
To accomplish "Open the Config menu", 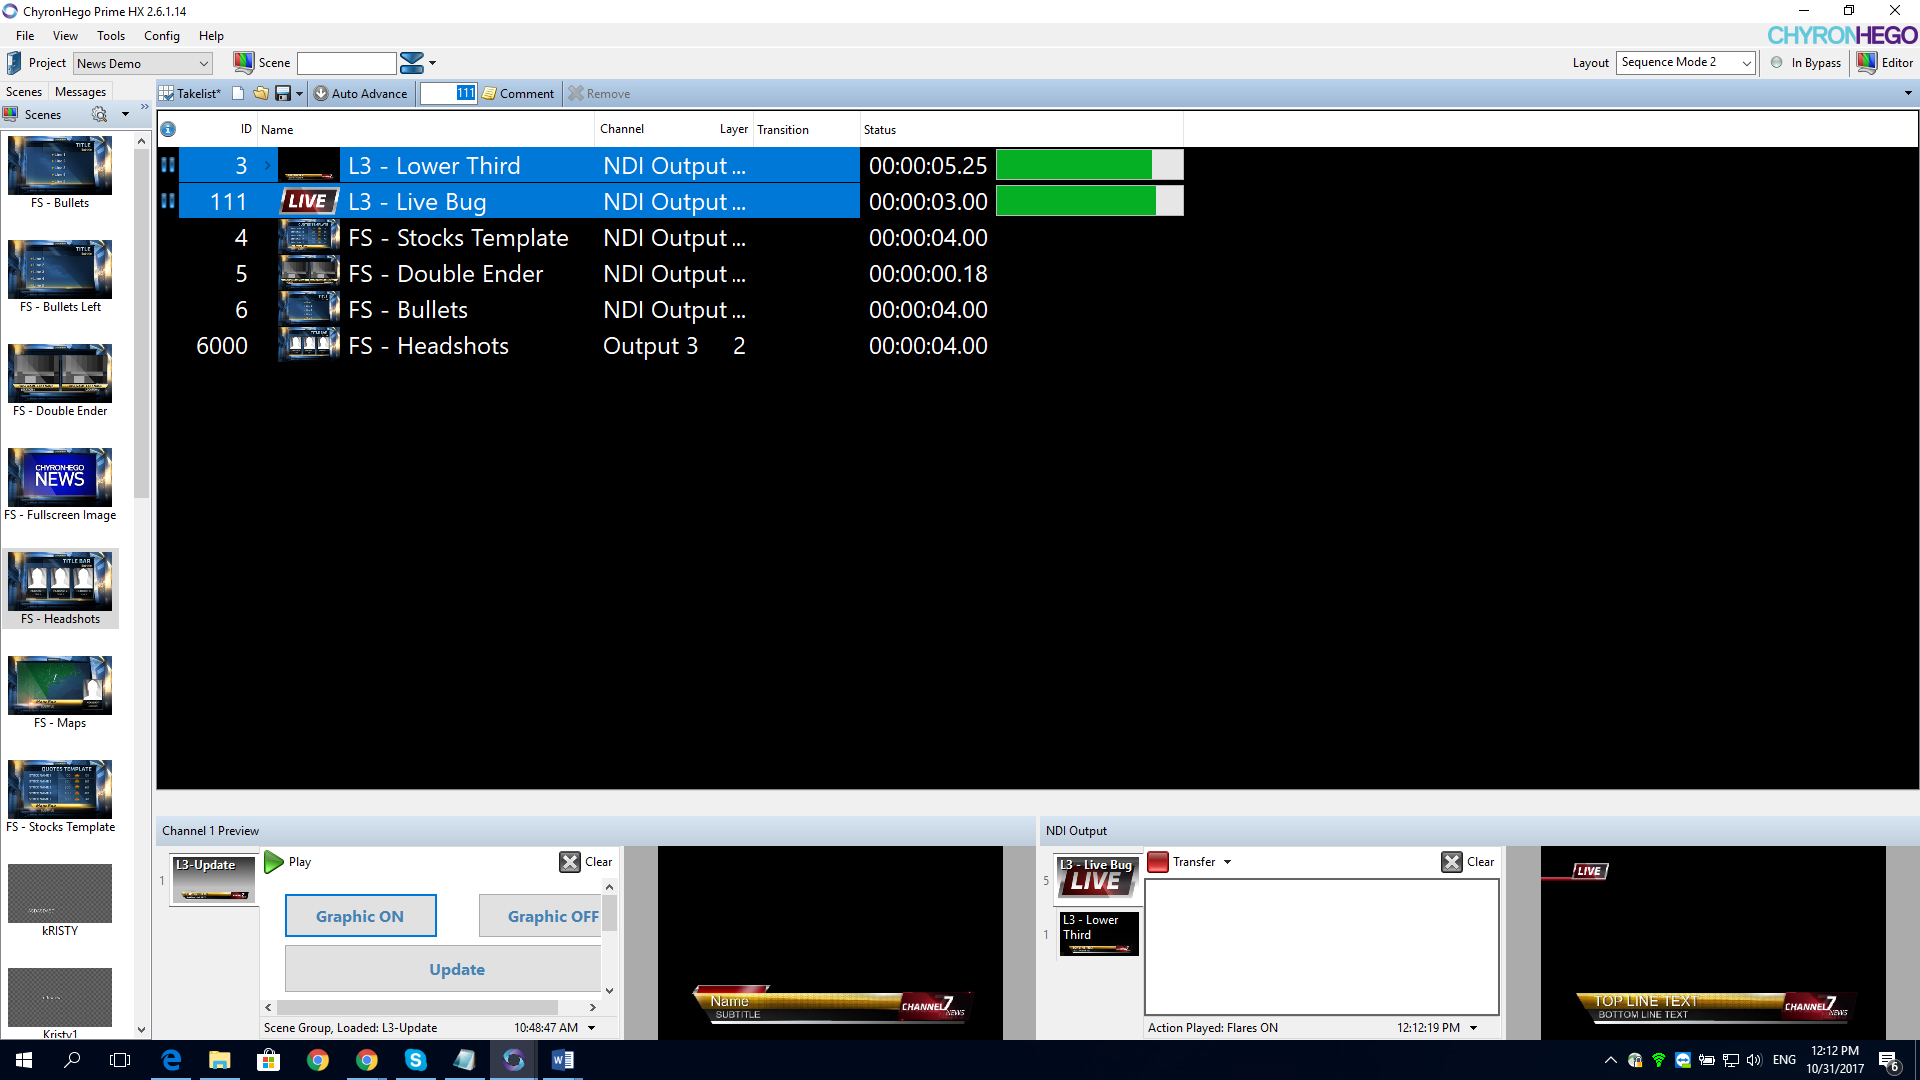I will pos(162,36).
